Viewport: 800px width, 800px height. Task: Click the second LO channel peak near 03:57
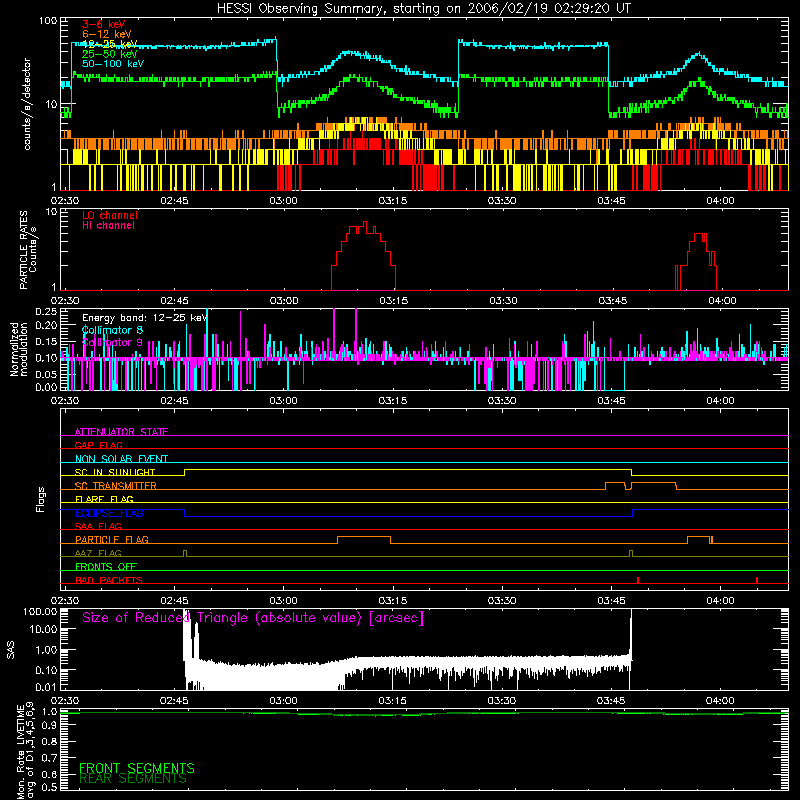coord(700,235)
